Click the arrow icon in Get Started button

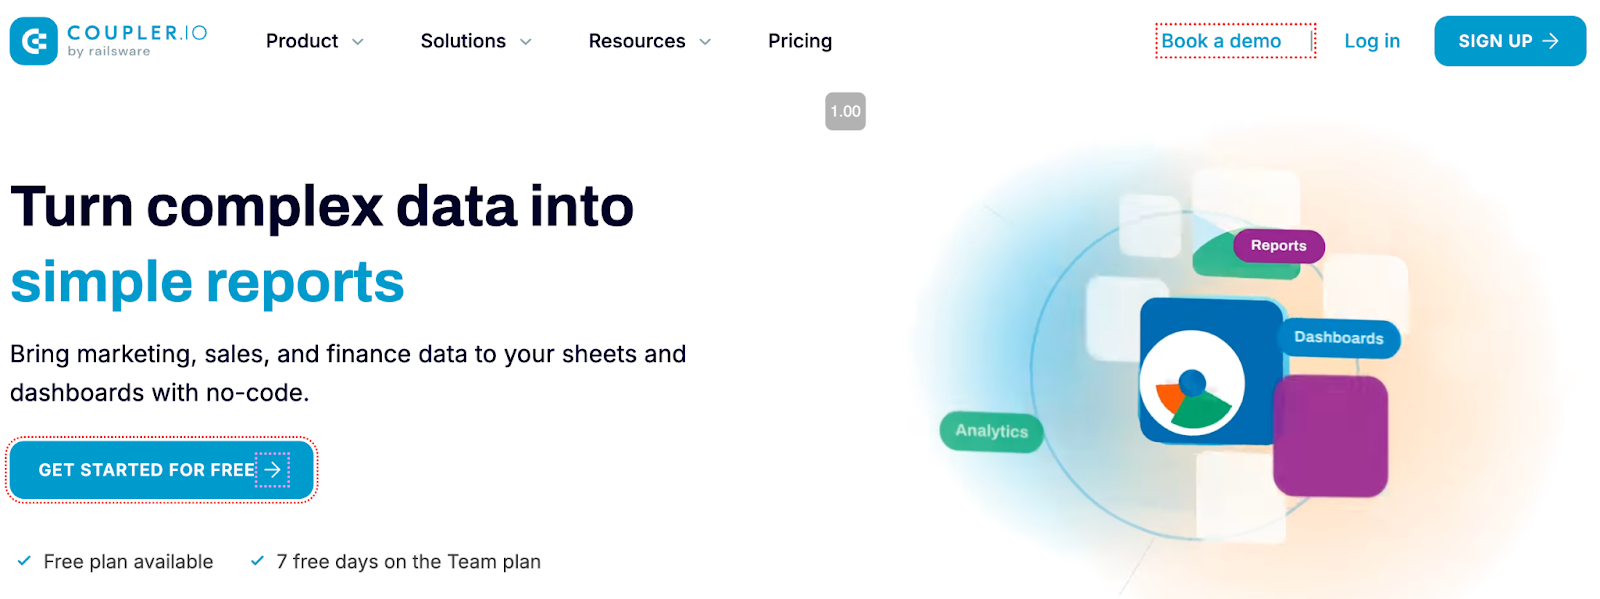(272, 469)
